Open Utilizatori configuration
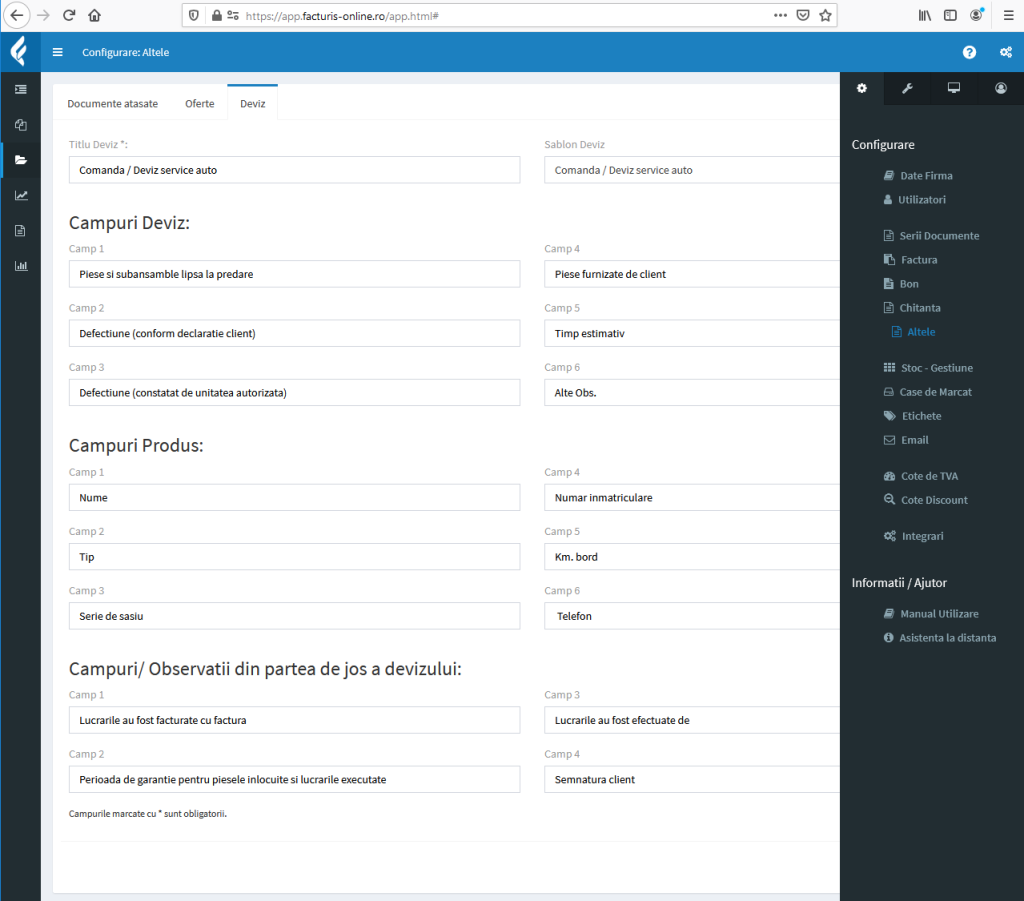The height and width of the screenshot is (901, 1024). 914,200
